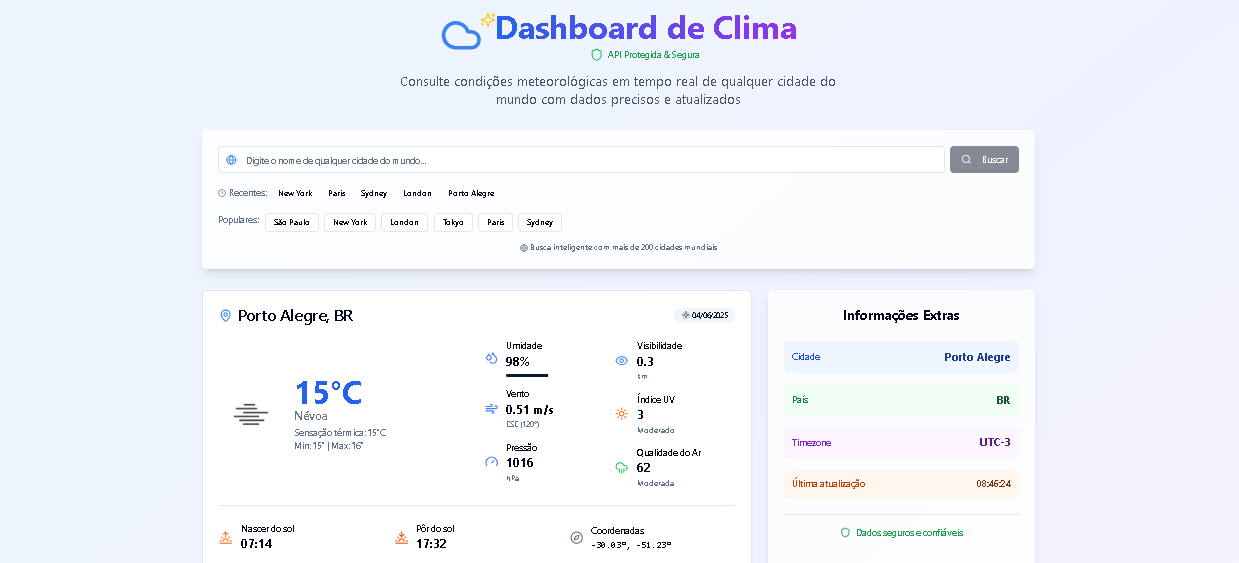This screenshot has width=1239, height=563.
Task: Click the location pin icon beside Porto Alegre, BR
Action: 225,316
